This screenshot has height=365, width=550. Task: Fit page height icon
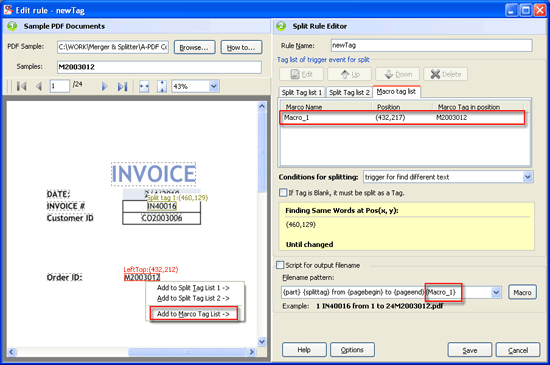tap(161, 86)
